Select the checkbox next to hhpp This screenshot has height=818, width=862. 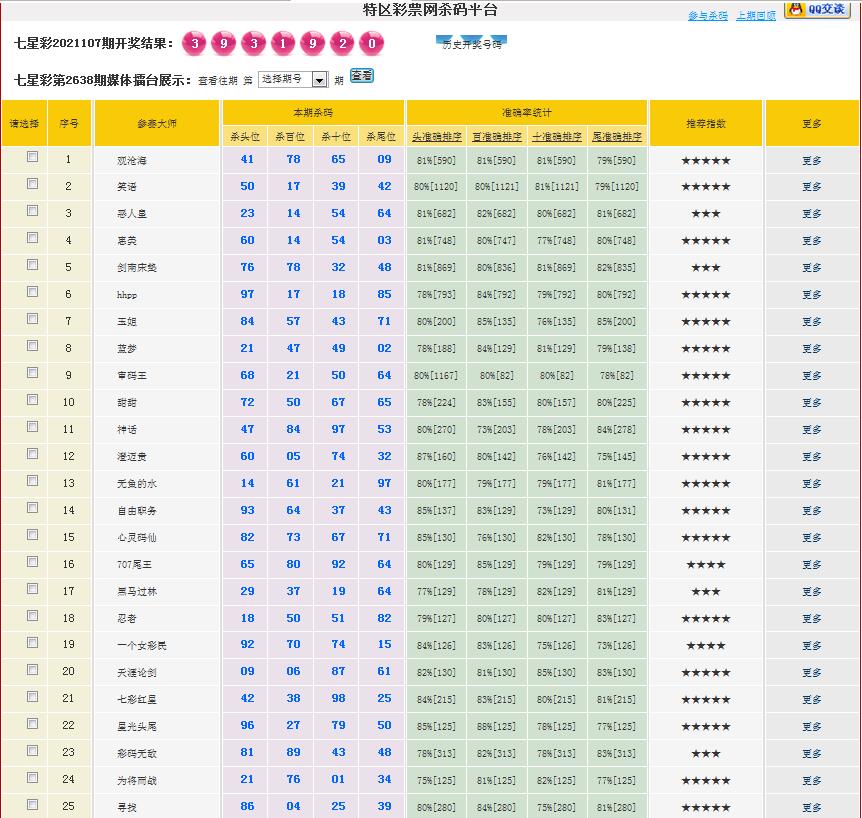pyautogui.click(x=33, y=292)
